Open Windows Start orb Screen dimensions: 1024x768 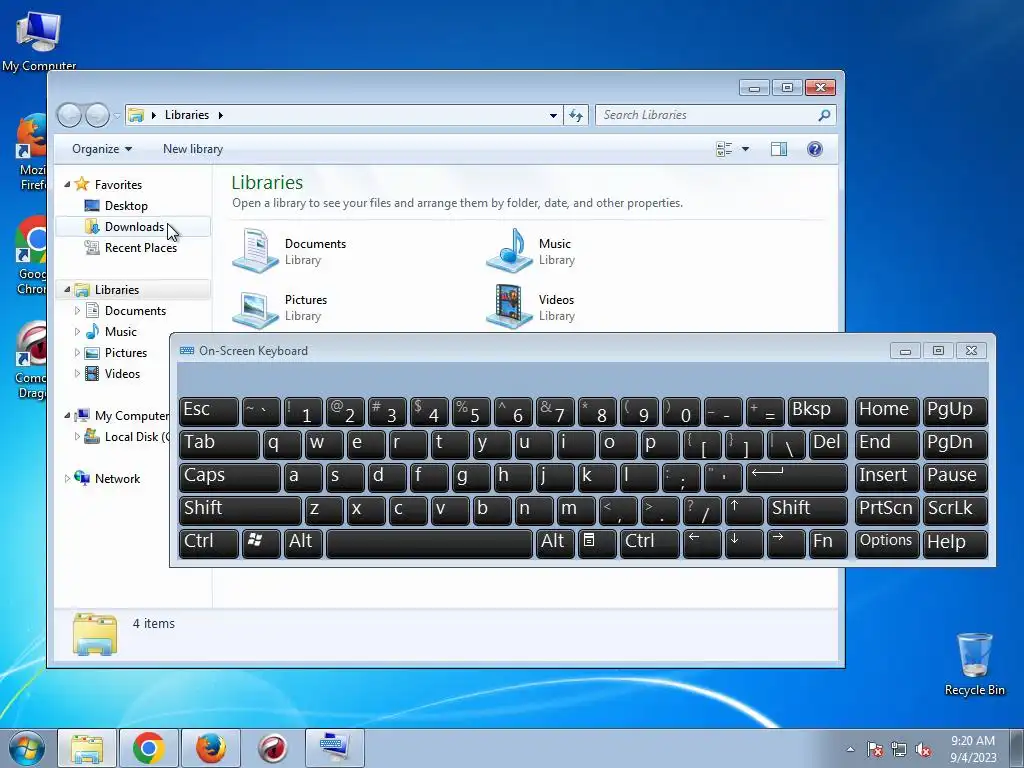(x=27, y=748)
